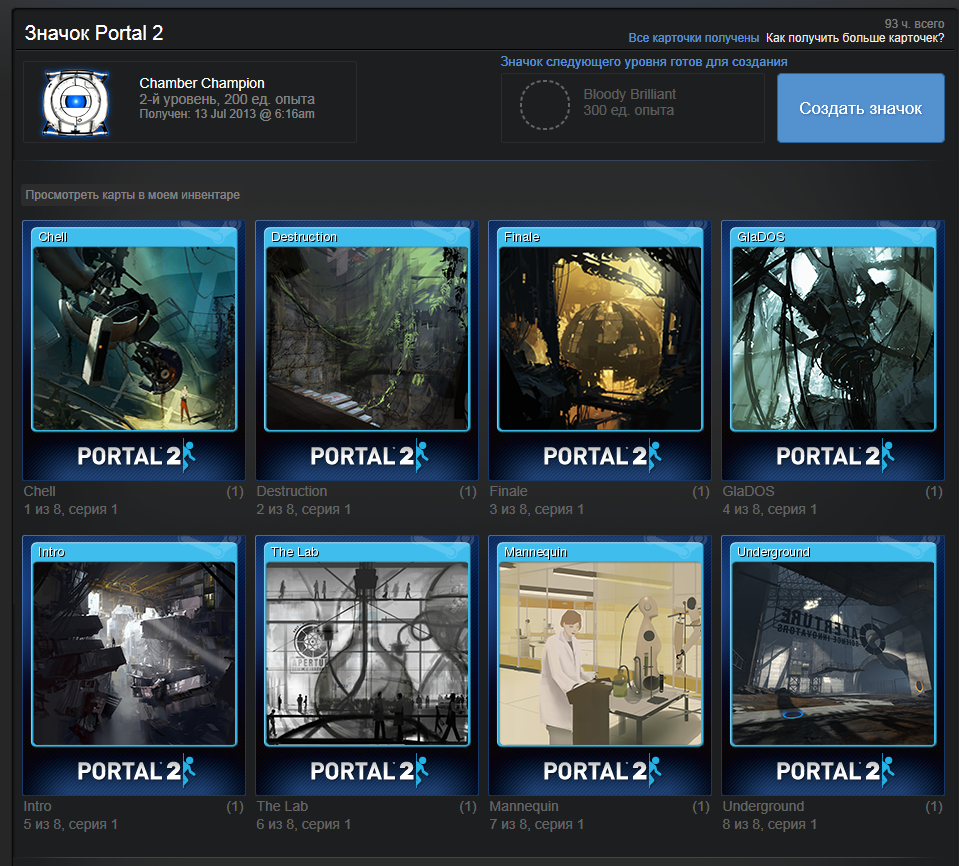This screenshot has width=959, height=866.
Task: Click the Chamber Champion badge title
Action: [202, 83]
